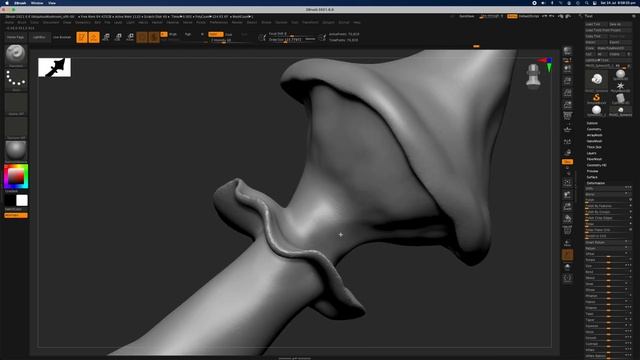Image resolution: width=640 pixels, height=360 pixels.
Task: Open the Material sphere selector
Action: (x=16, y=150)
